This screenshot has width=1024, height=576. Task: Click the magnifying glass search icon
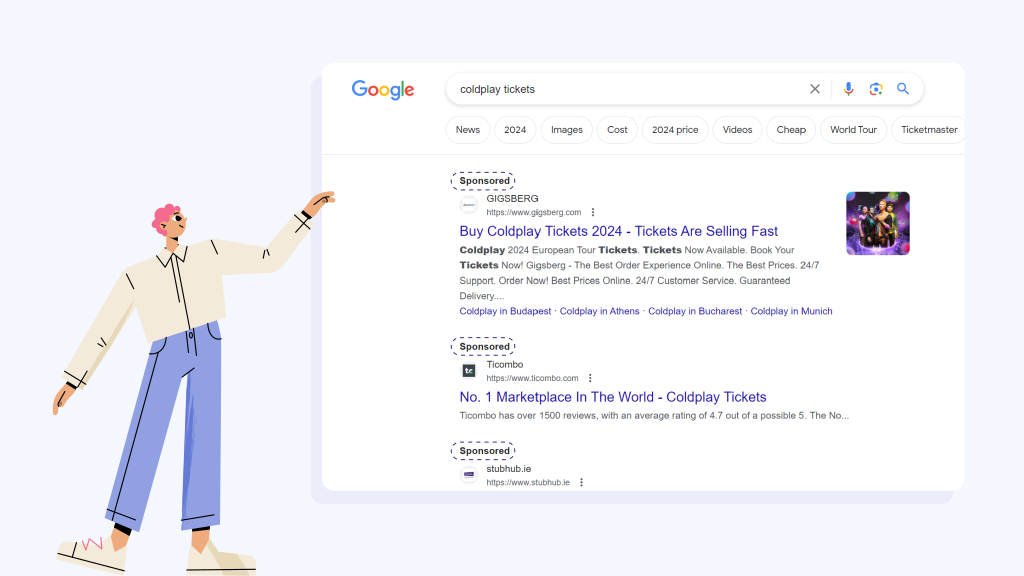click(902, 89)
